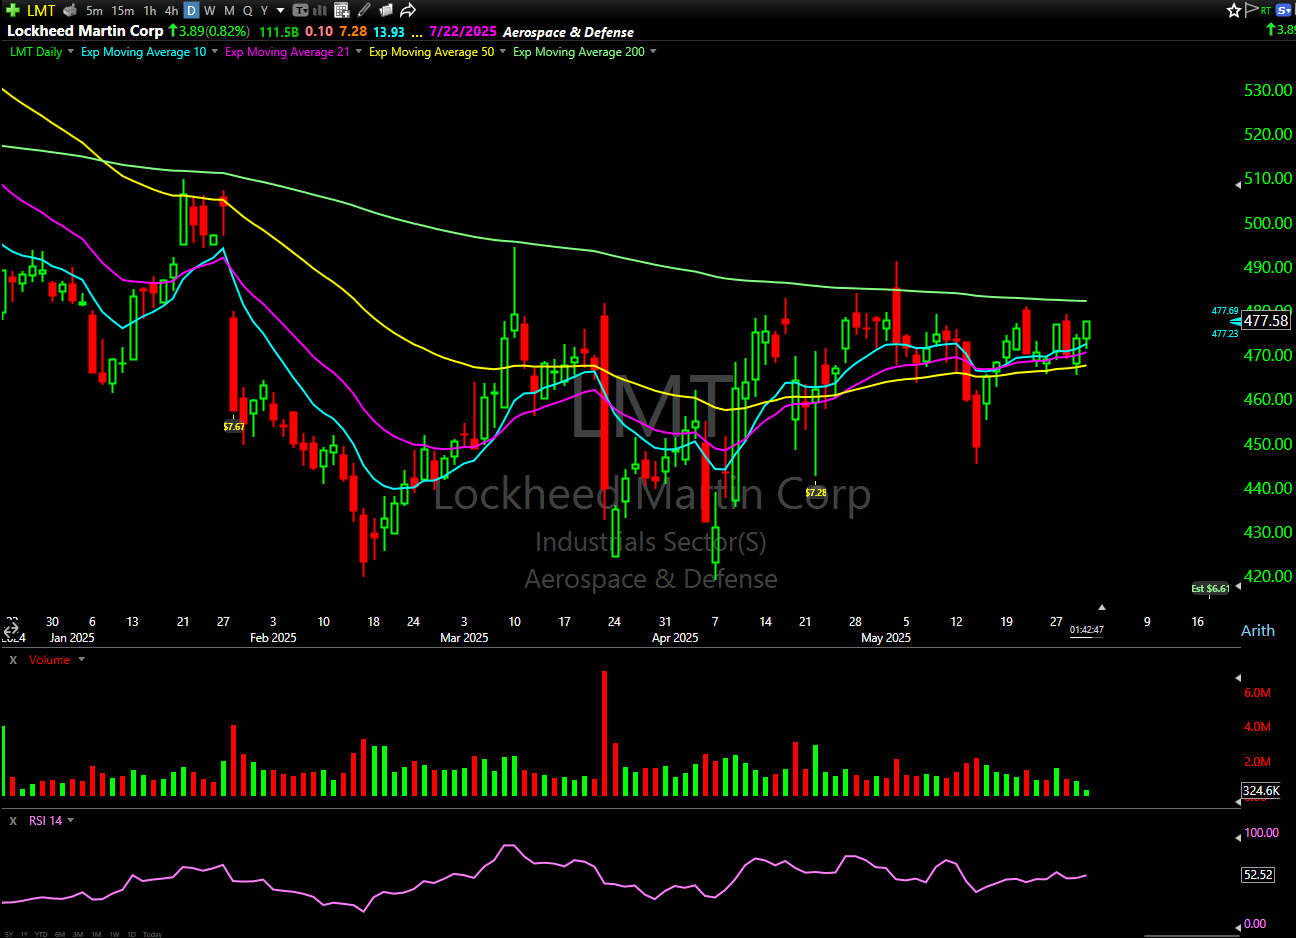This screenshot has height=938, width=1296.
Task: Select the 5Y range tab at the bottom
Action: point(9,934)
